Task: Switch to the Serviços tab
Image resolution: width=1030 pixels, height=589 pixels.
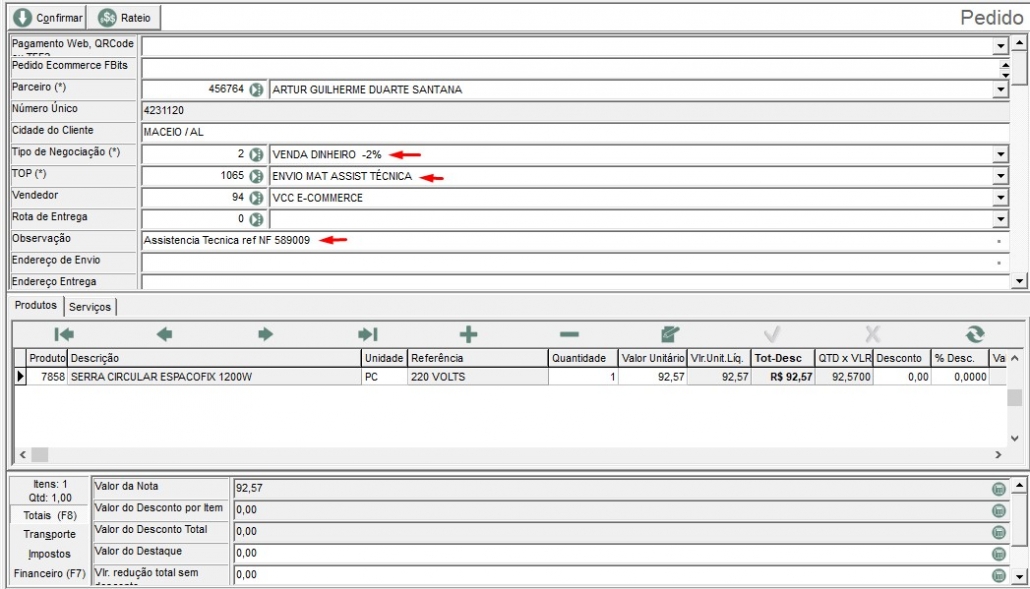Action: pos(90,307)
